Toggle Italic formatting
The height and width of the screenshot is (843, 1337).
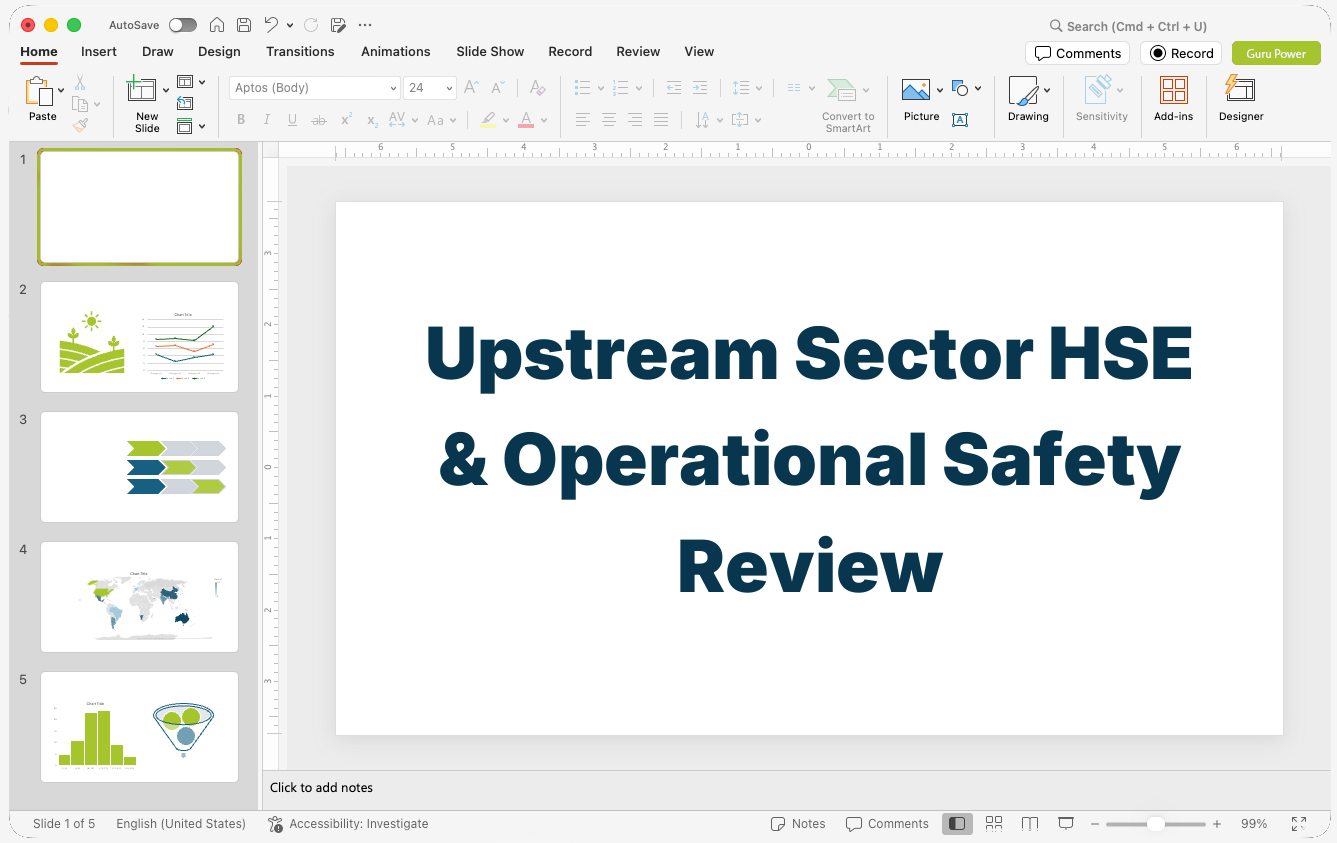[x=266, y=120]
